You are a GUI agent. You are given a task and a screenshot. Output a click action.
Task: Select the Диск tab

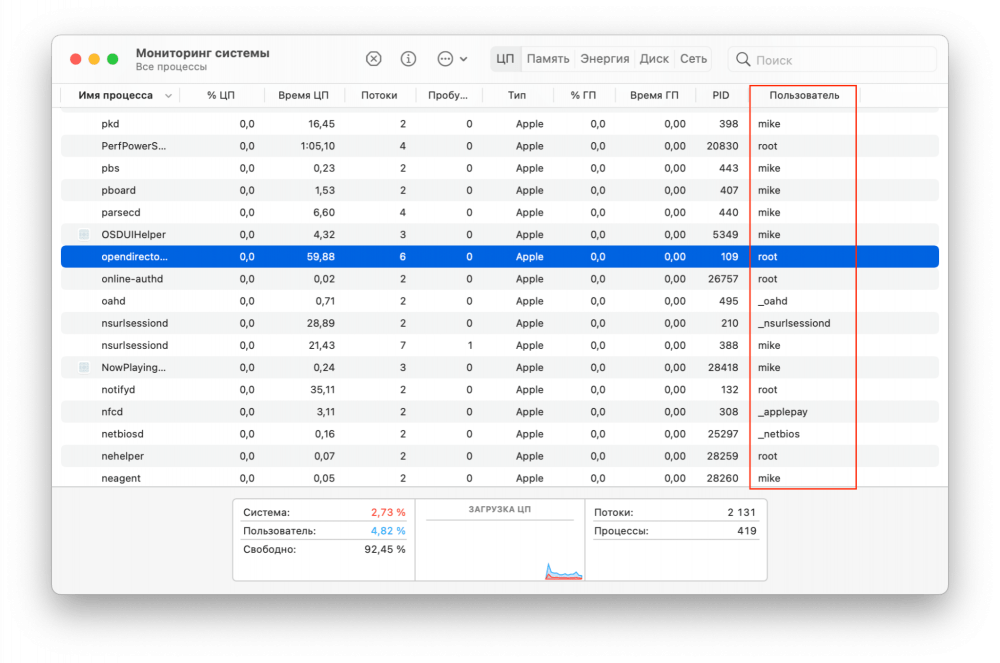tap(654, 59)
